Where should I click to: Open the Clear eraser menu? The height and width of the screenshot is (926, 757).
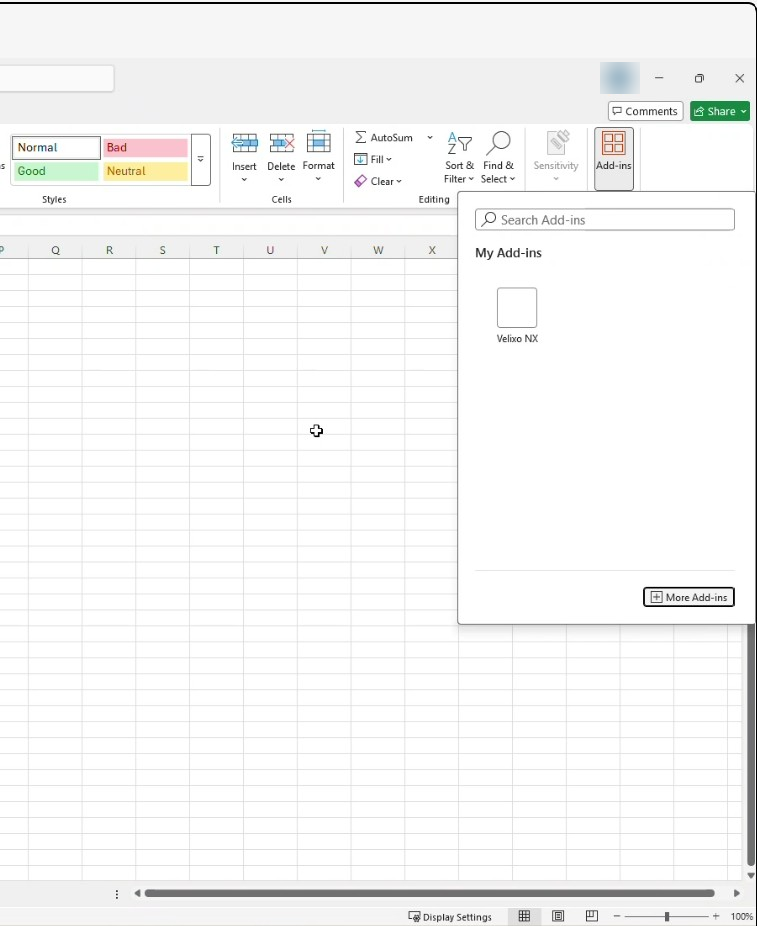point(378,181)
